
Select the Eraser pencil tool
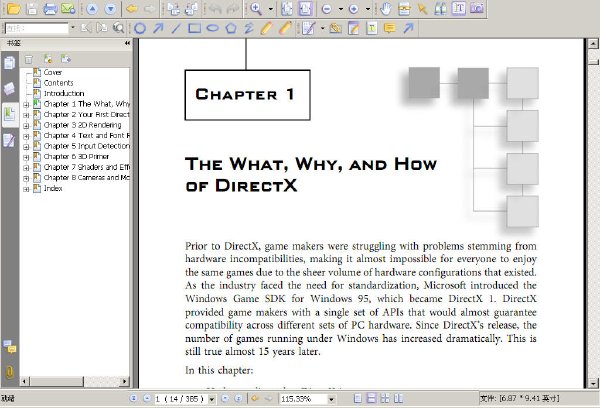(x=285, y=28)
